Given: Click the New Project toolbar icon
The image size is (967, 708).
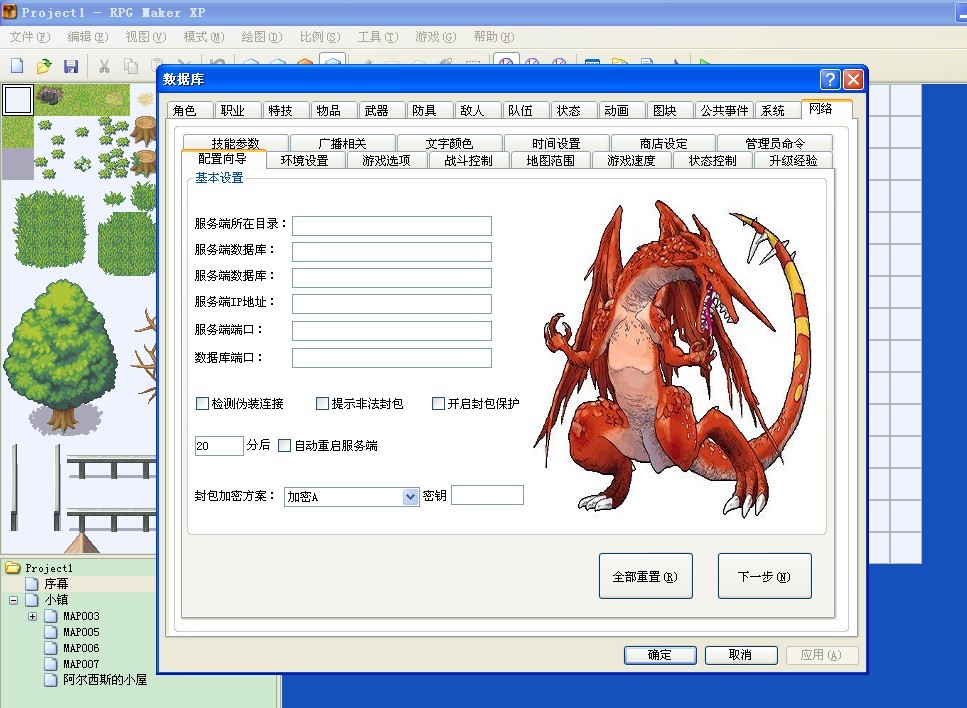Looking at the screenshot, I should click(17, 65).
